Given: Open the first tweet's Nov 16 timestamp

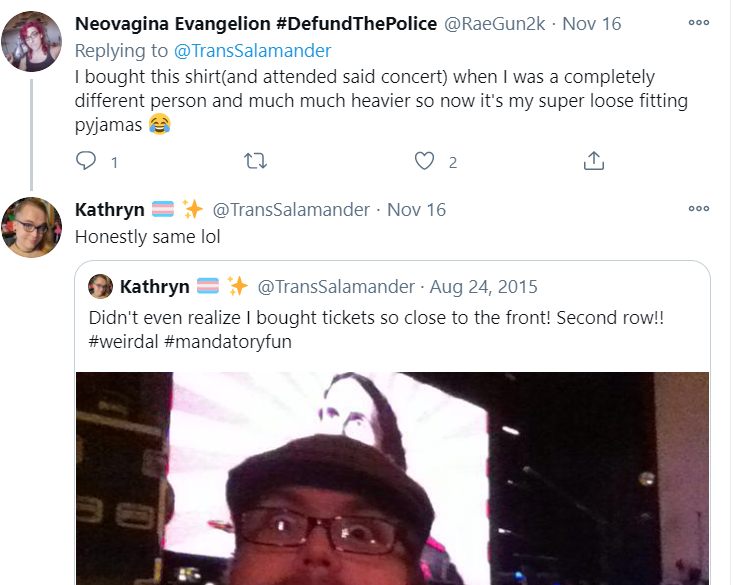Looking at the screenshot, I should coord(591,23).
